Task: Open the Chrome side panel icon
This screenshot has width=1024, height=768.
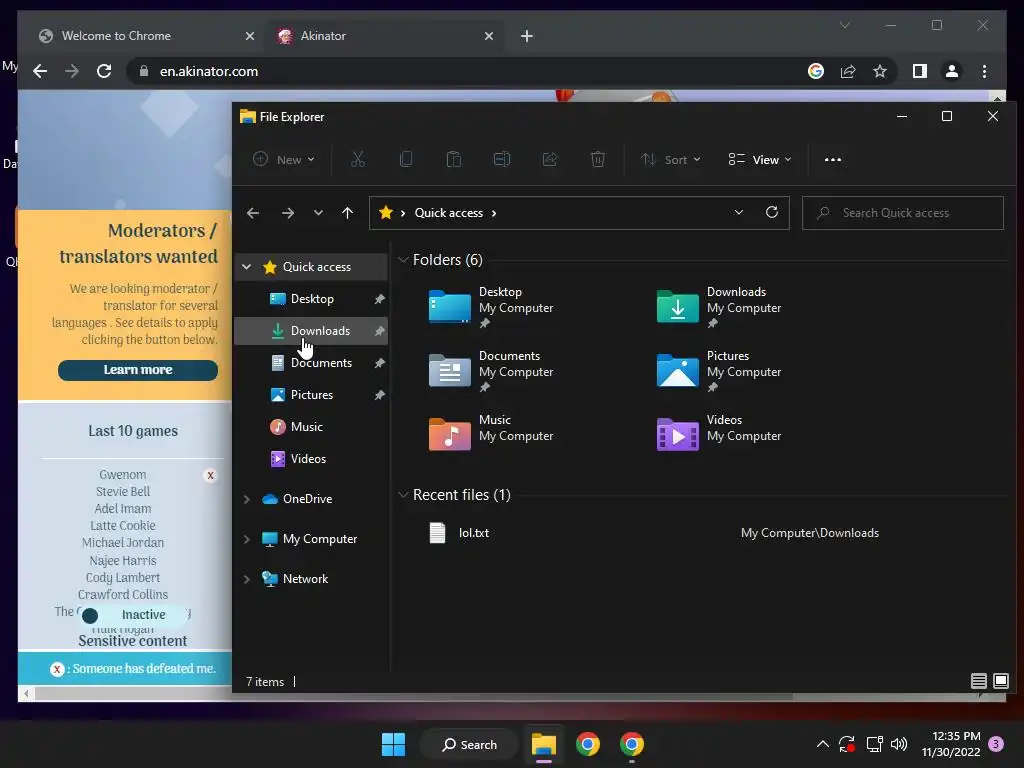Action: (x=920, y=71)
